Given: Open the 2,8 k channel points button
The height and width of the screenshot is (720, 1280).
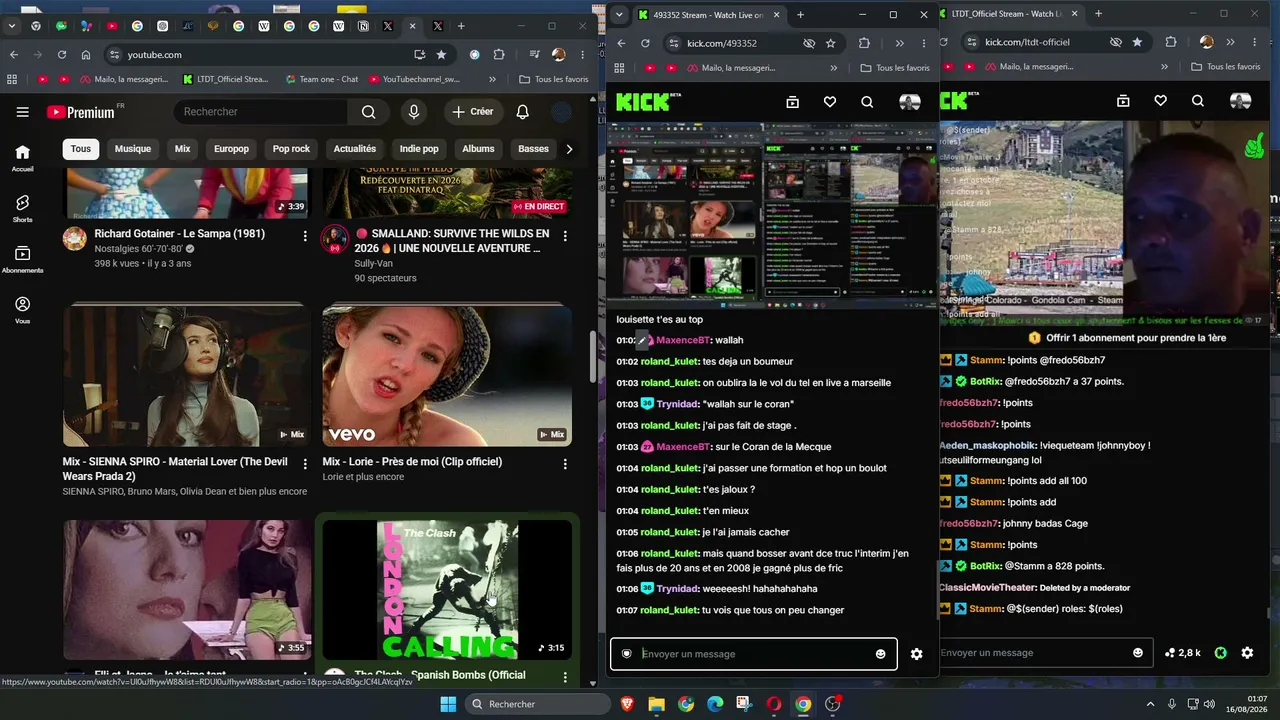Looking at the screenshot, I should coord(1183,653).
